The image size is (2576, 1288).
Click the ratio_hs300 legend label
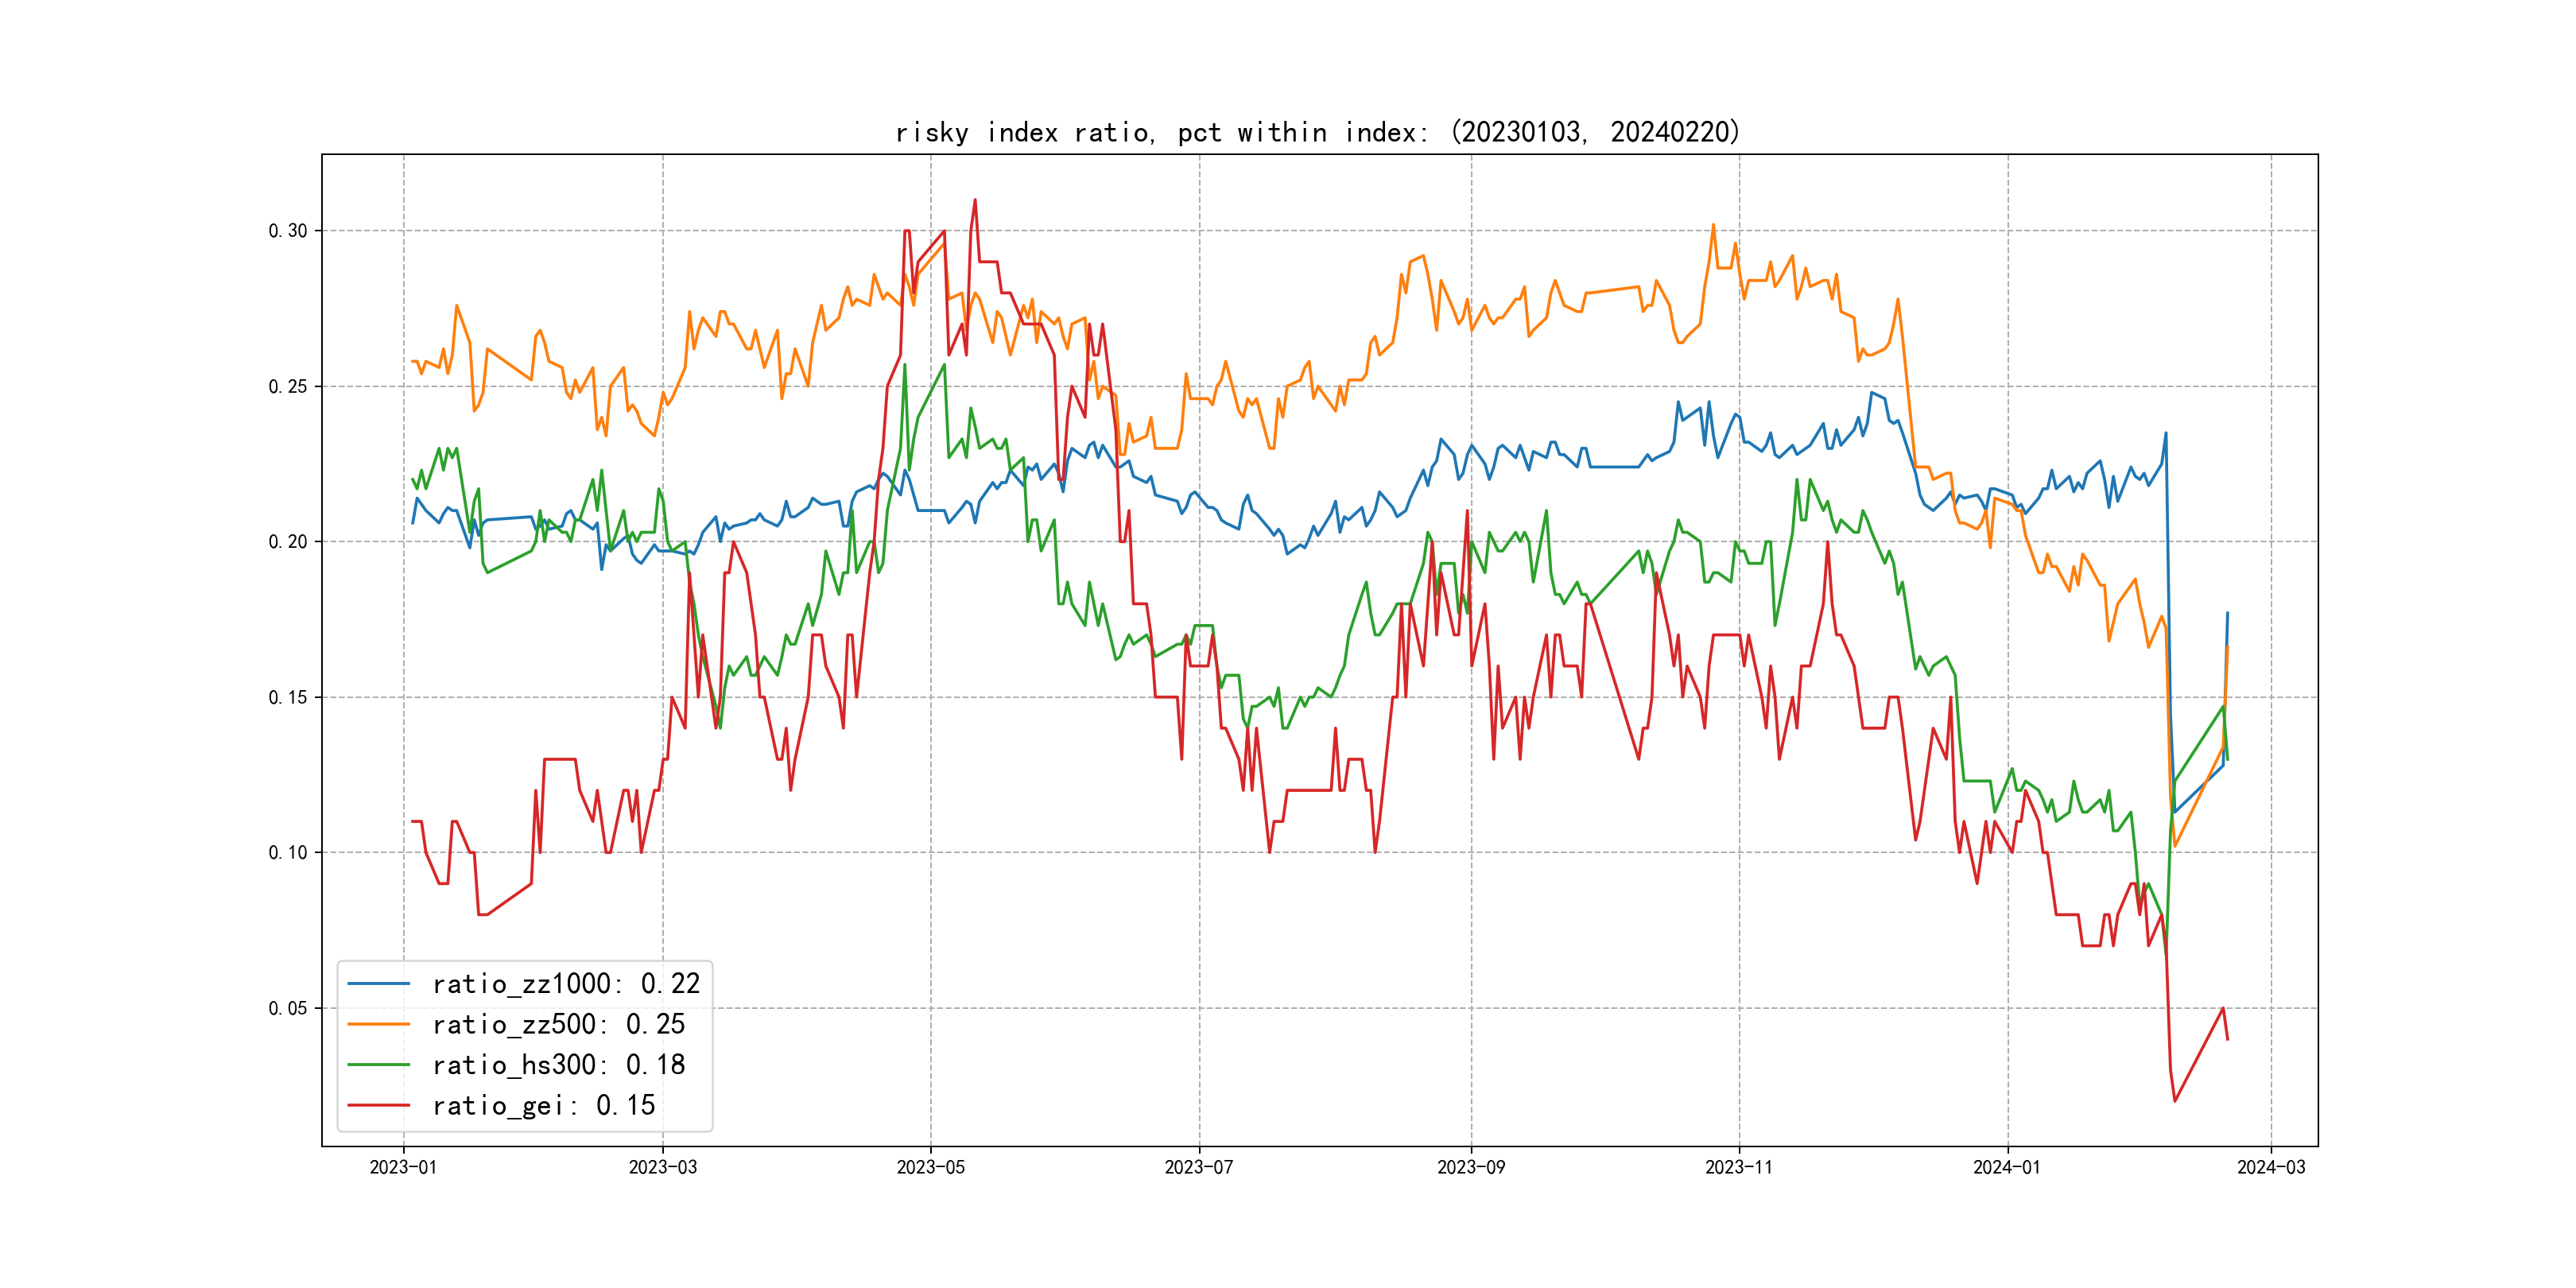[558, 1065]
